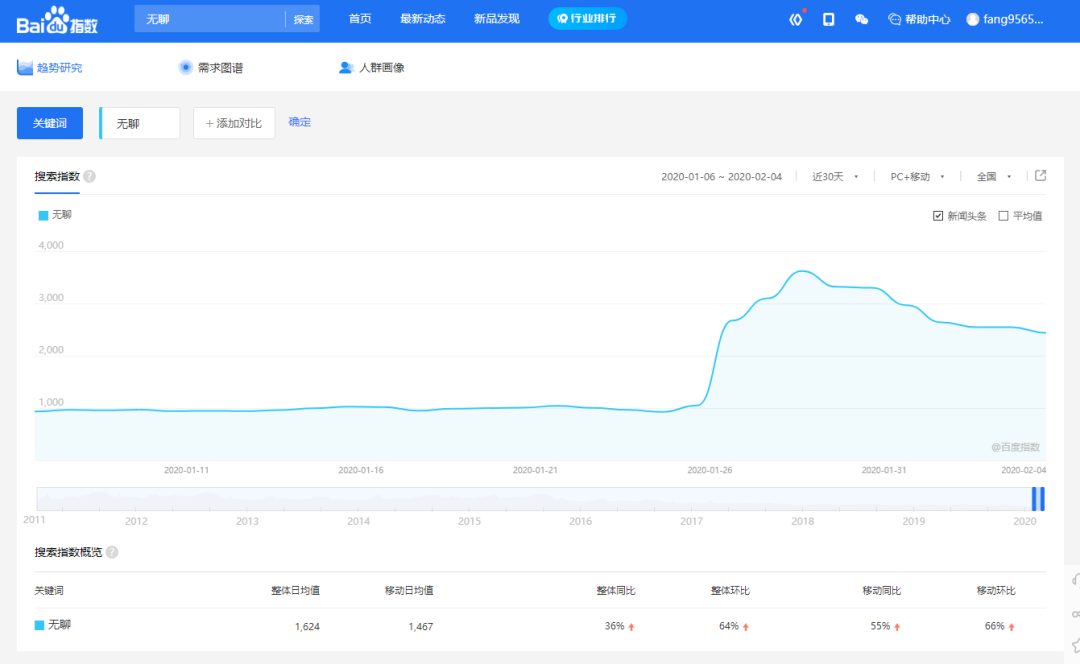Open notifications icon with red dot
Viewport: 1080px width, 664px height.
[x=796, y=19]
